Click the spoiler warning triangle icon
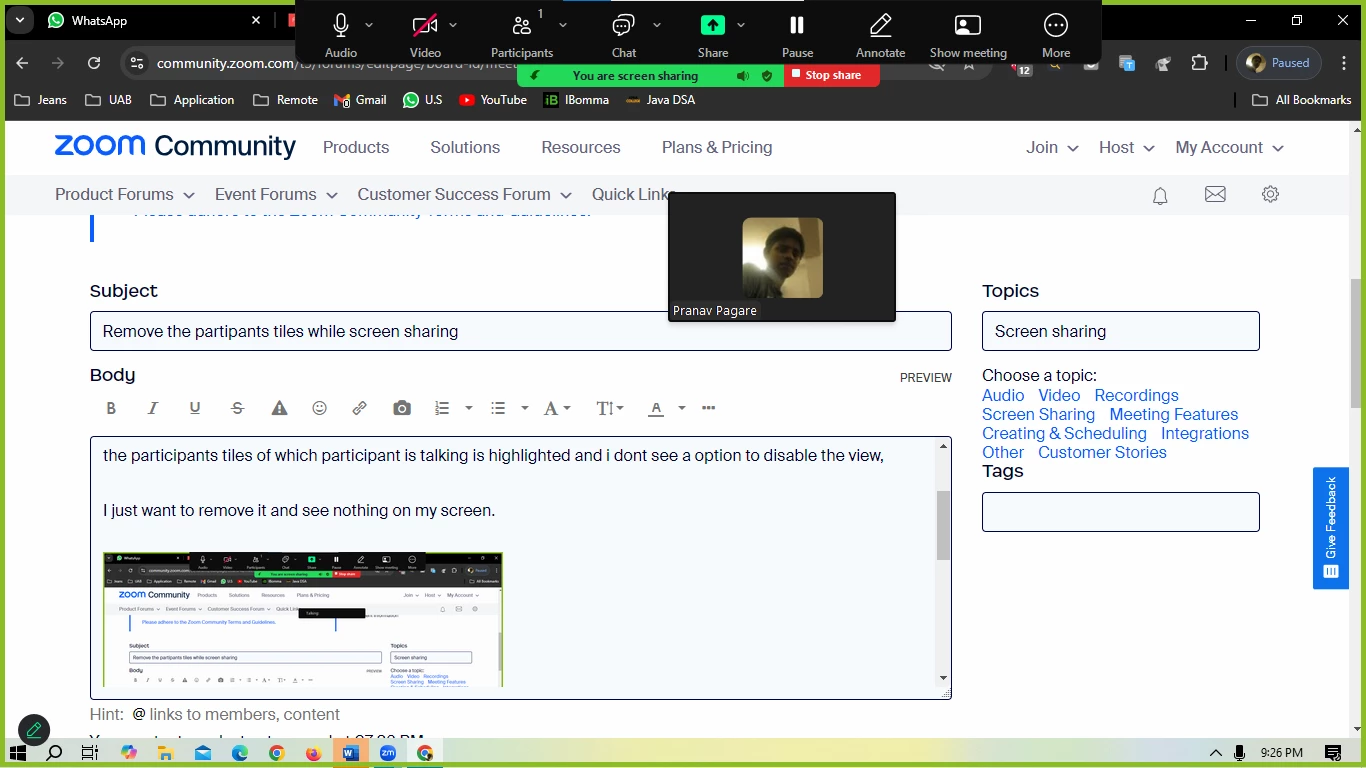 pyautogui.click(x=279, y=408)
